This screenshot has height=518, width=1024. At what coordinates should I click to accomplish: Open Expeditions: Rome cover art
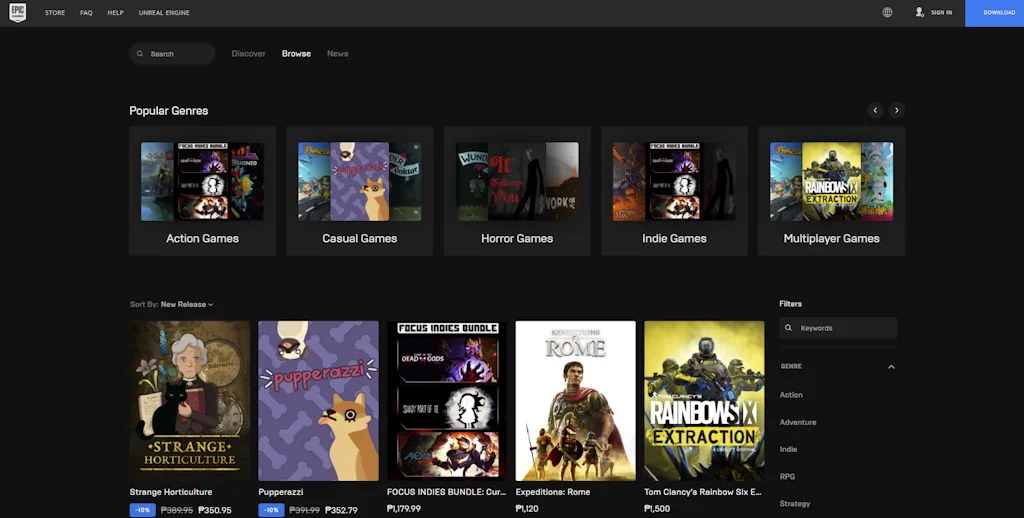tap(575, 400)
